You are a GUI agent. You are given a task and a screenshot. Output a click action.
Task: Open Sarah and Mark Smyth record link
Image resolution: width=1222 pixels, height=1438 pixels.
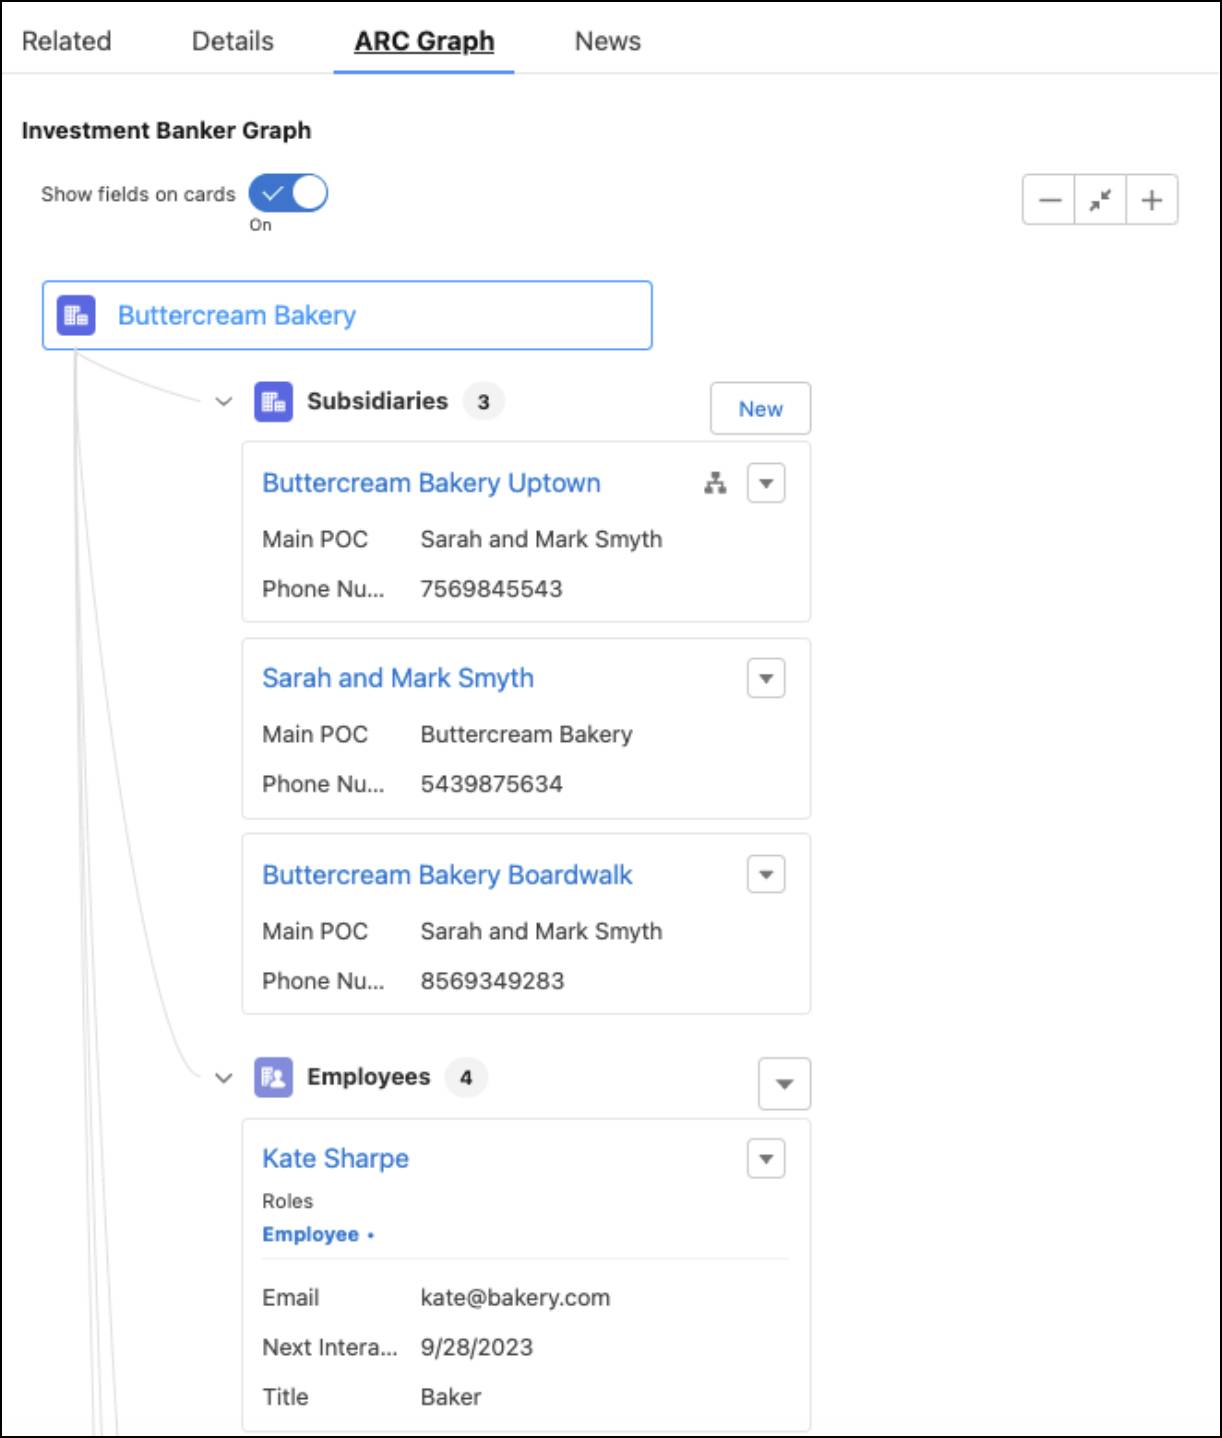click(x=398, y=678)
